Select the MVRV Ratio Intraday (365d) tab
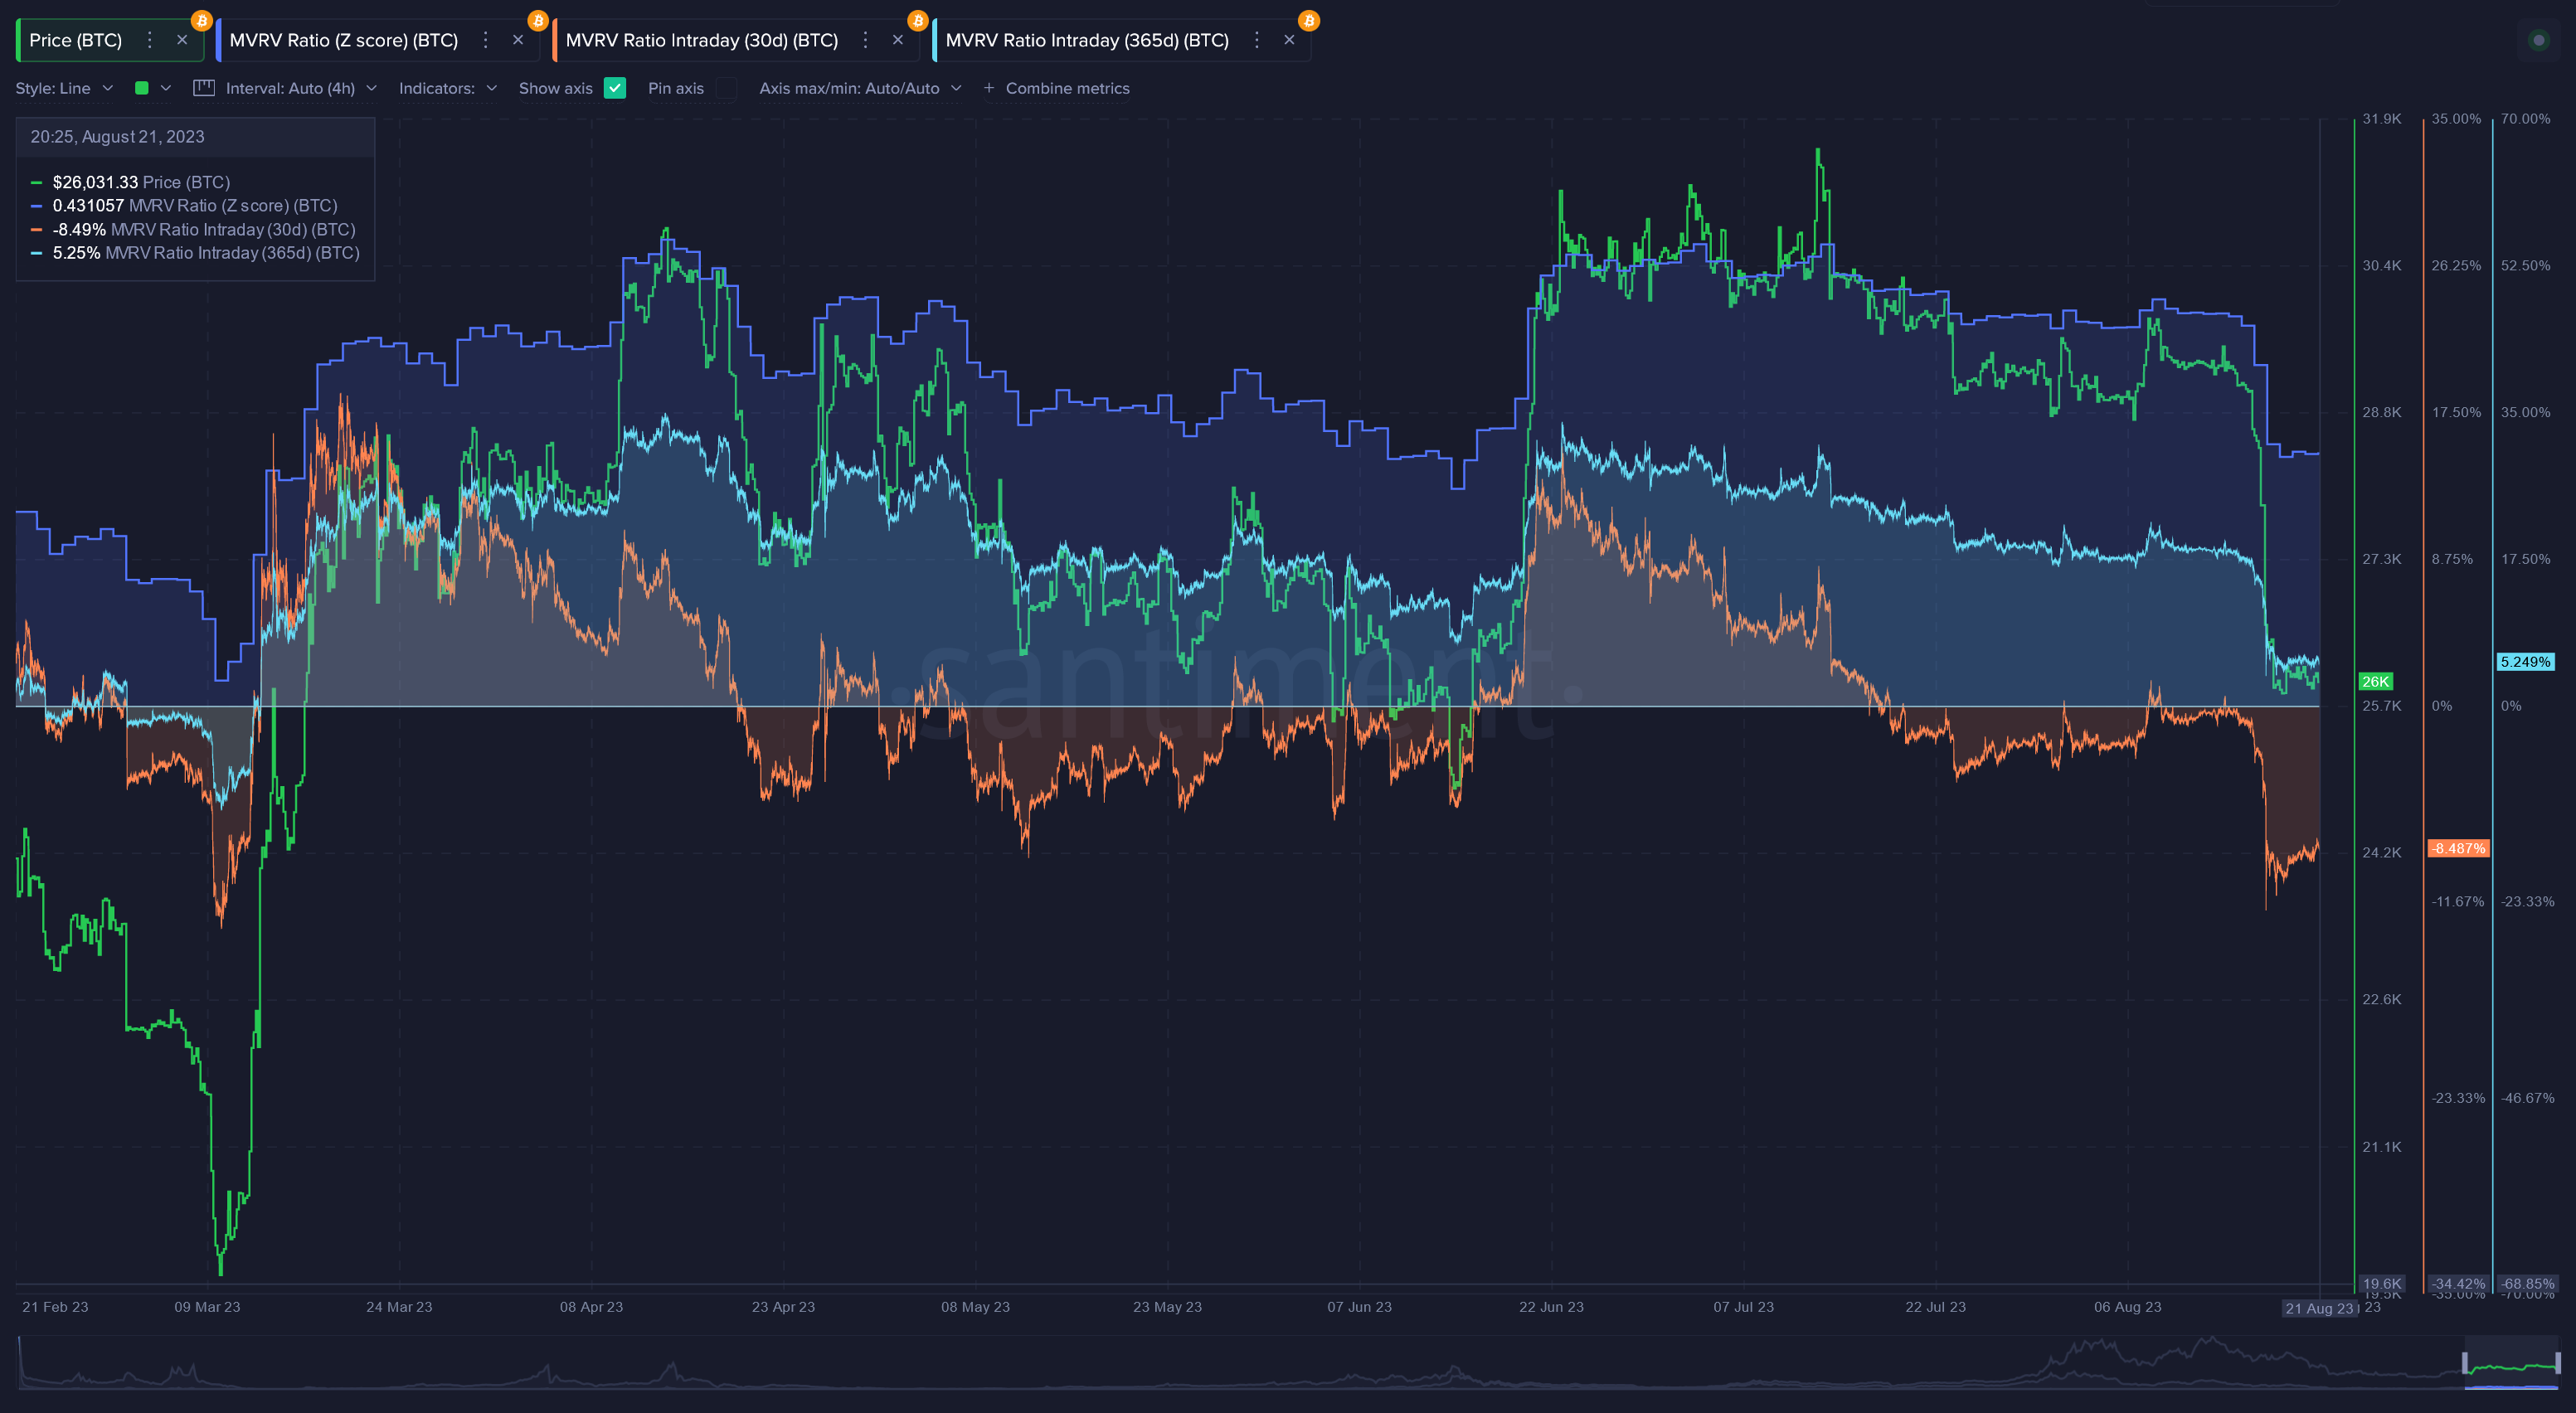Image resolution: width=2576 pixels, height=1413 pixels. [1087, 40]
